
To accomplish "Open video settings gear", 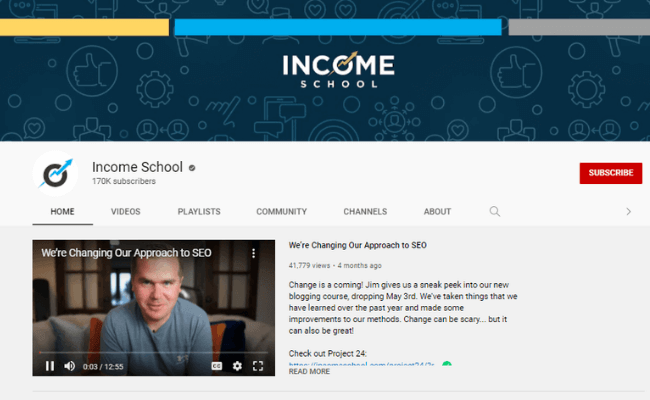I will 237,366.
